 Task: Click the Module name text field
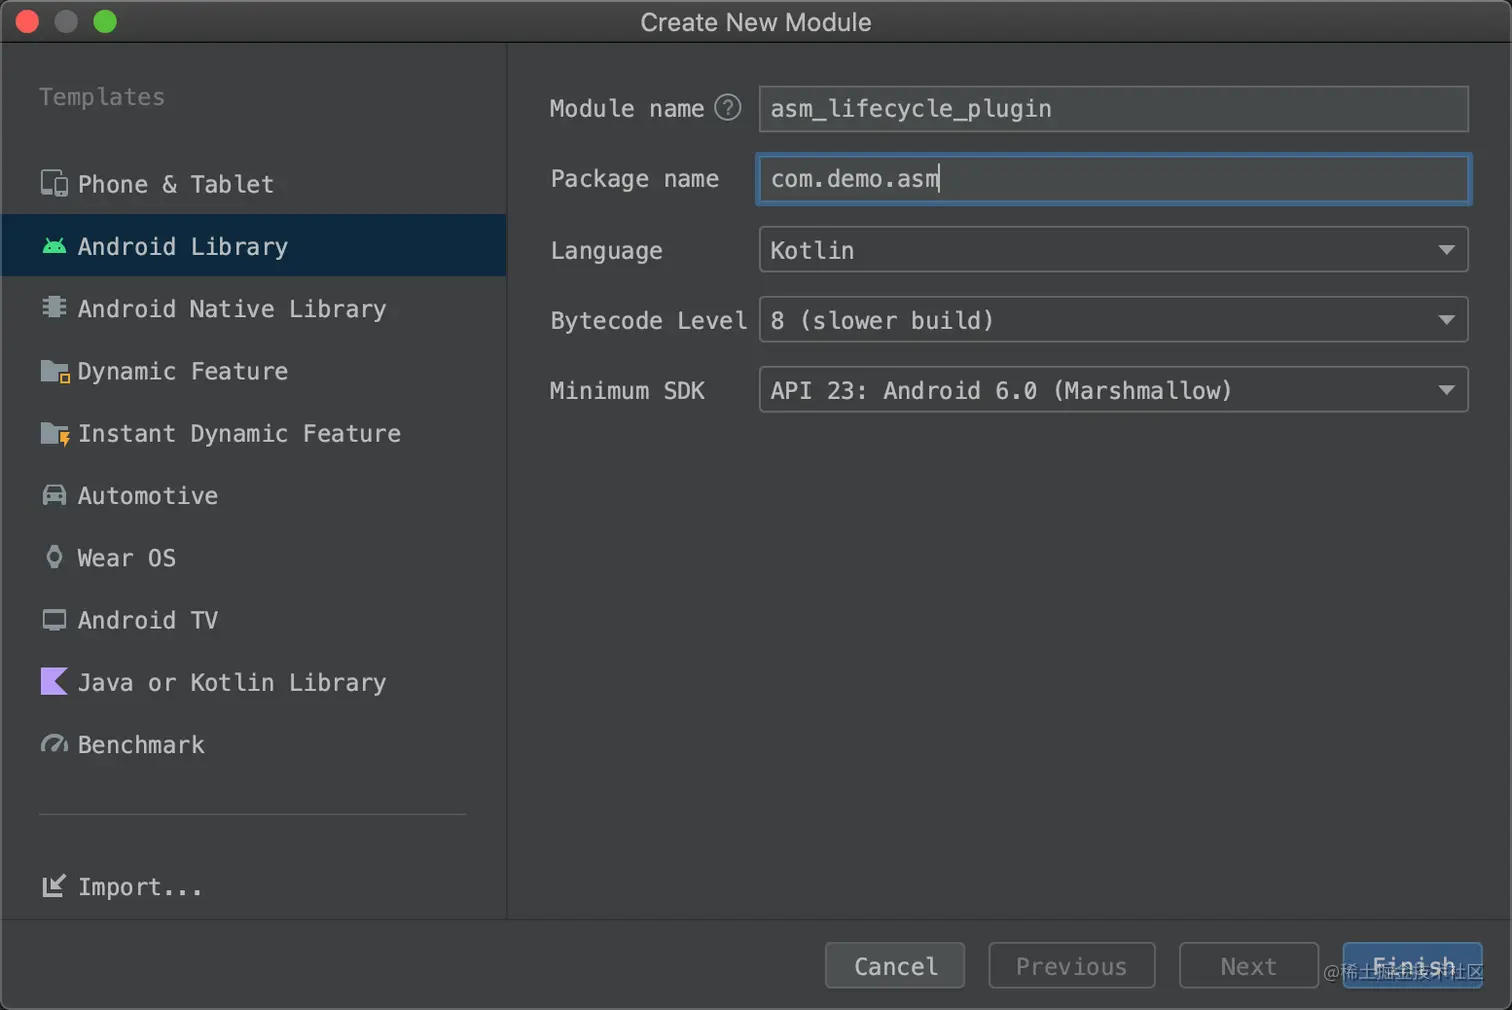[x=1113, y=109]
